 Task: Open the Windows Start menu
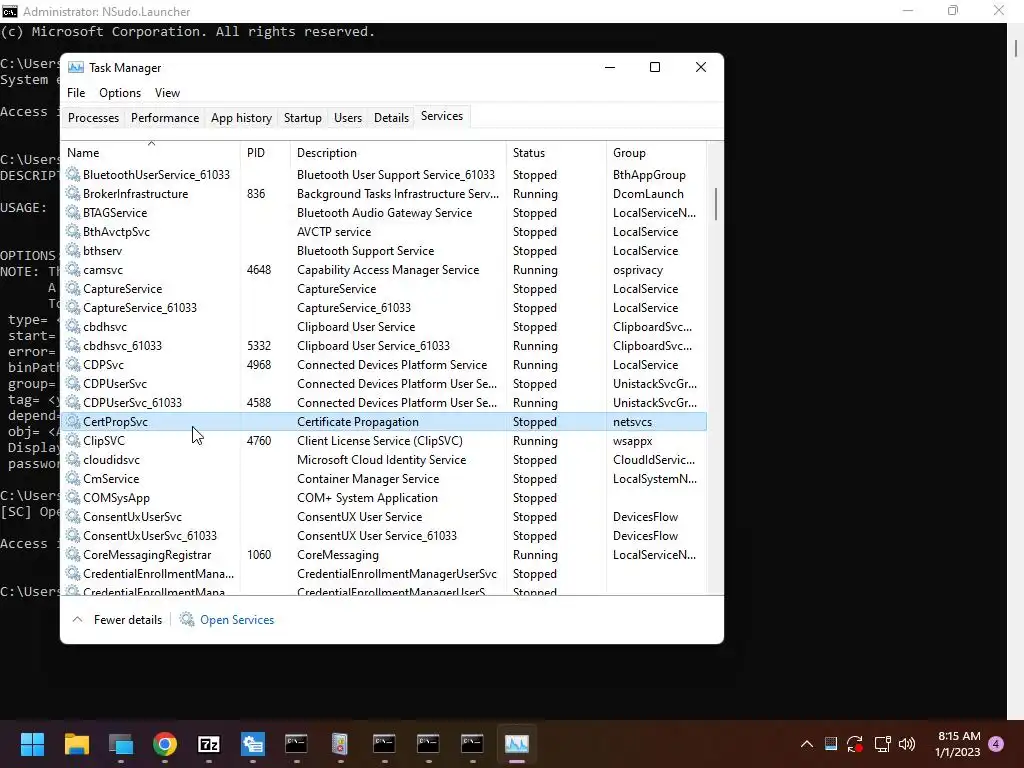(x=32, y=744)
